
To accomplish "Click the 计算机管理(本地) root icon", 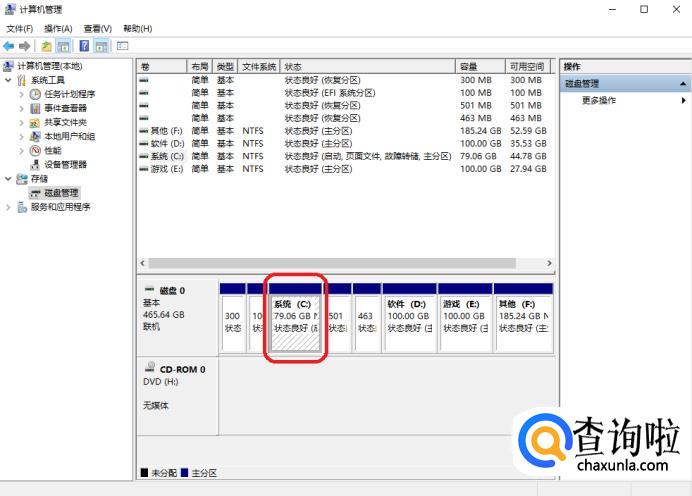I will [x=8, y=66].
